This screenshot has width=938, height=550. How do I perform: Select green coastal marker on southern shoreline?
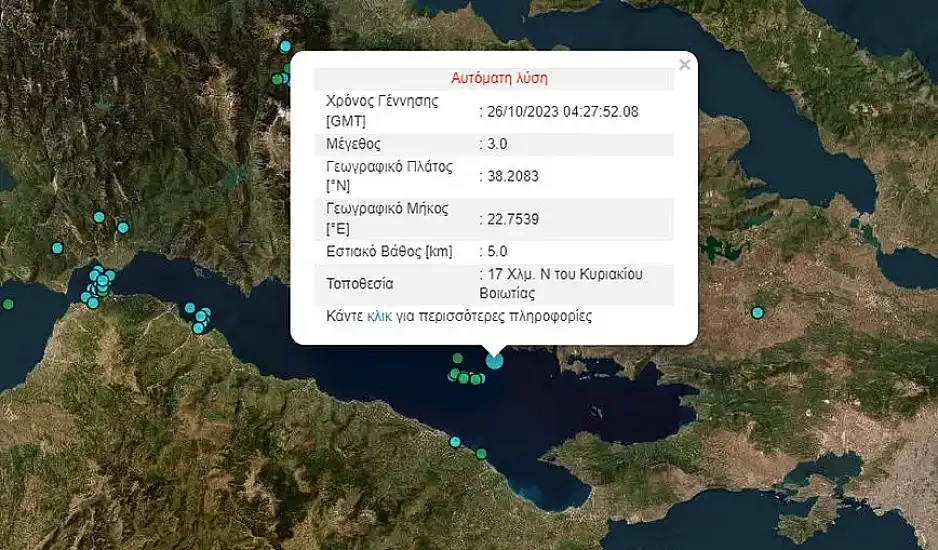point(481,454)
